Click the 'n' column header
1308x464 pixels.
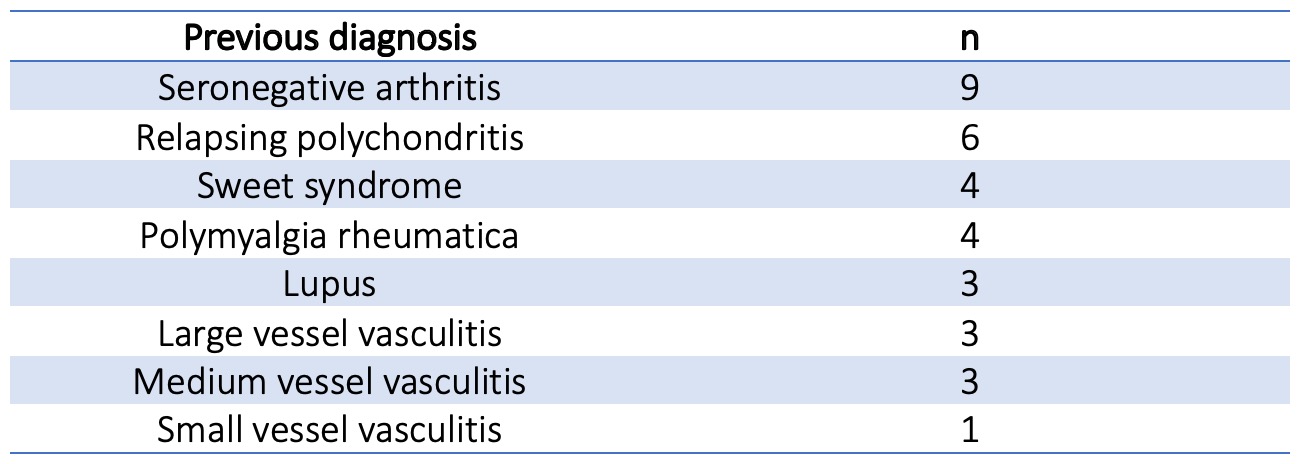(x=967, y=39)
